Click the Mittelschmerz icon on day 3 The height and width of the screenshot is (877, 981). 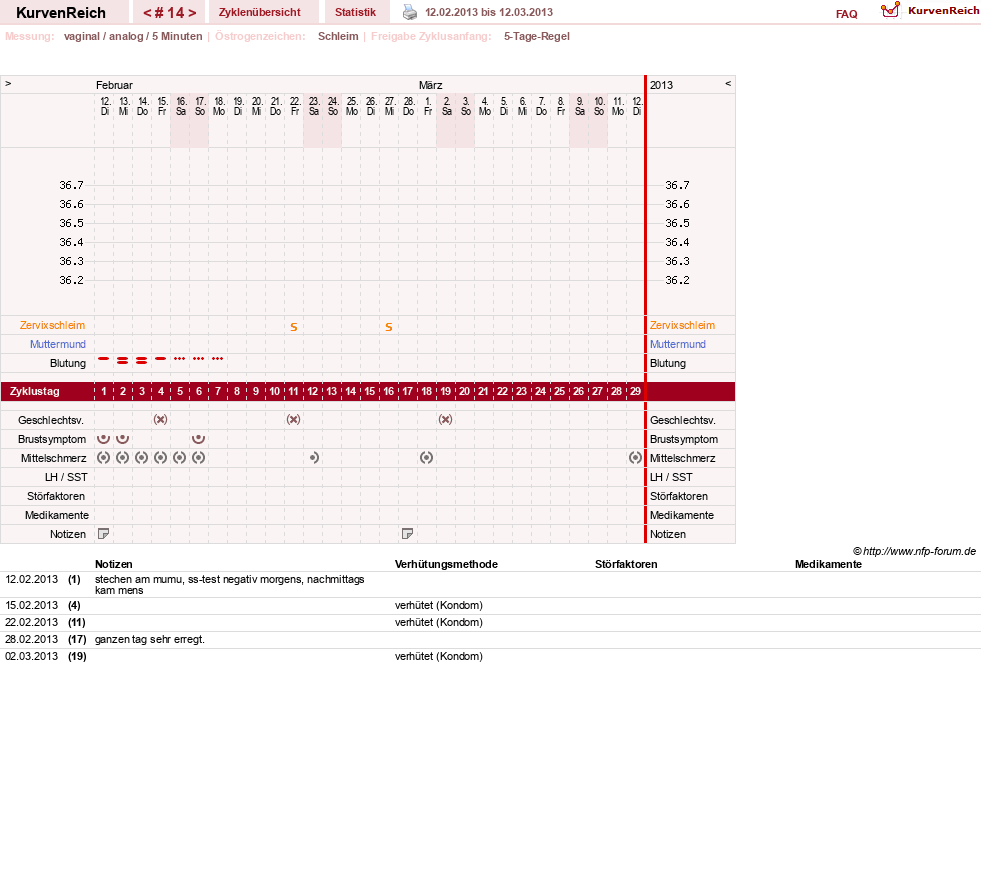[x=141, y=457]
